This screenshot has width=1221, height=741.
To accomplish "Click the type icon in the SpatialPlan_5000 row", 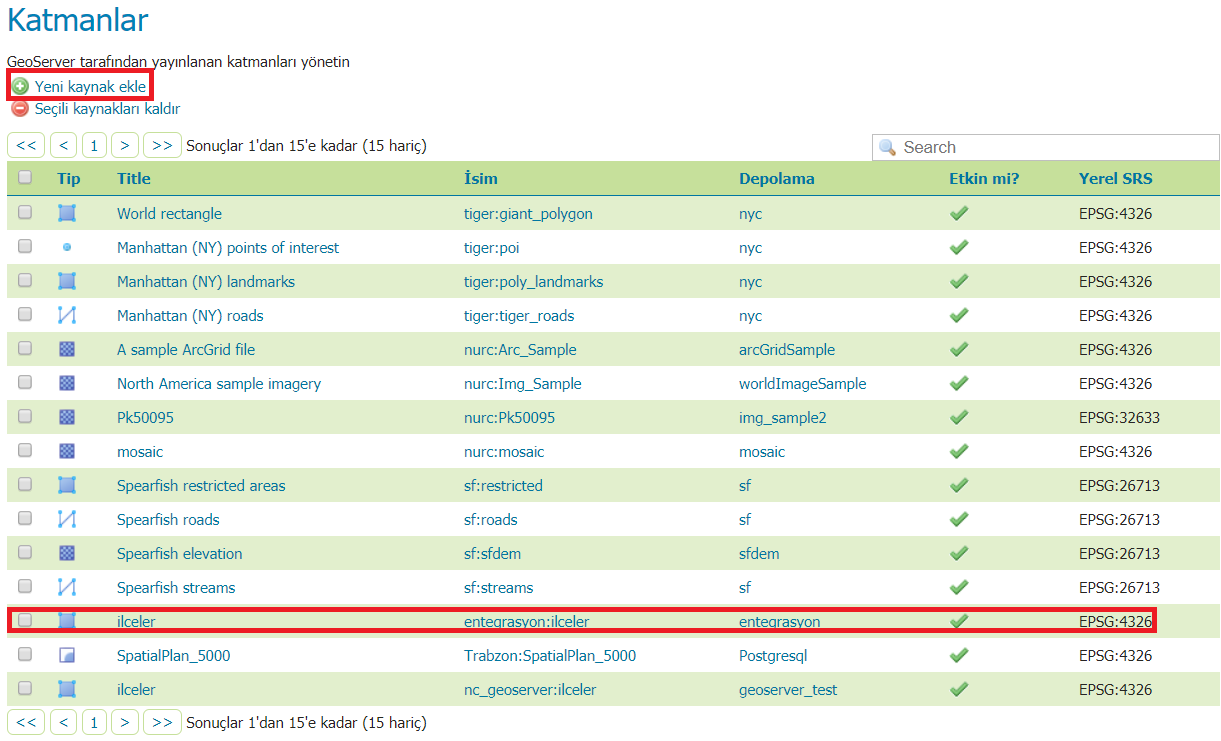I will [x=67, y=655].
